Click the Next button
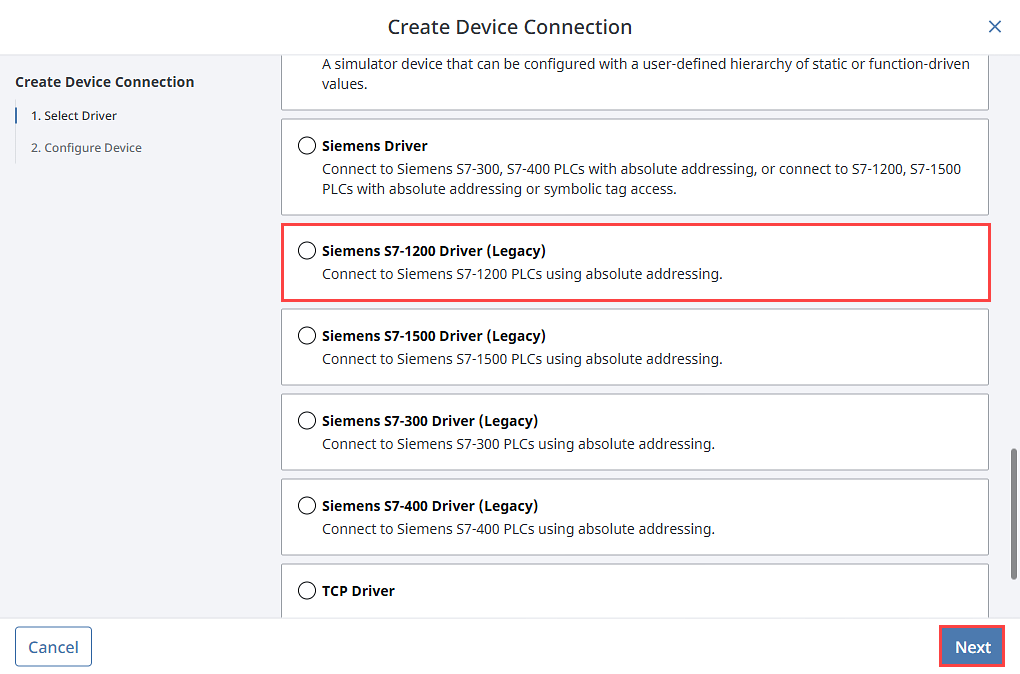This screenshot has width=1020, height=674. click(972, 647)
